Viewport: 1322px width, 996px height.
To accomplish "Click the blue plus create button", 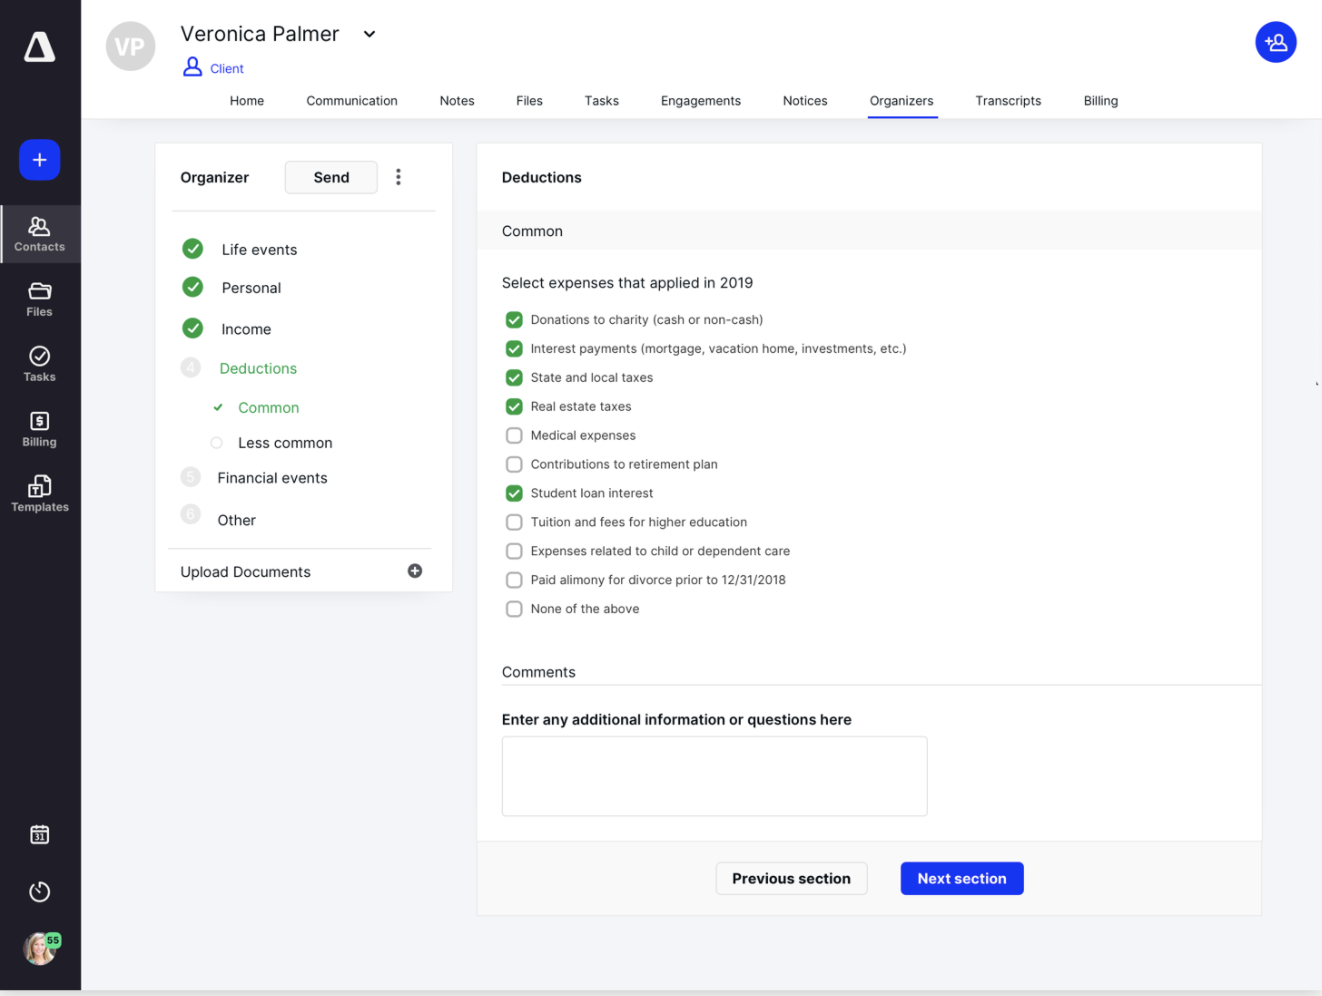I will tap(39, 160).
